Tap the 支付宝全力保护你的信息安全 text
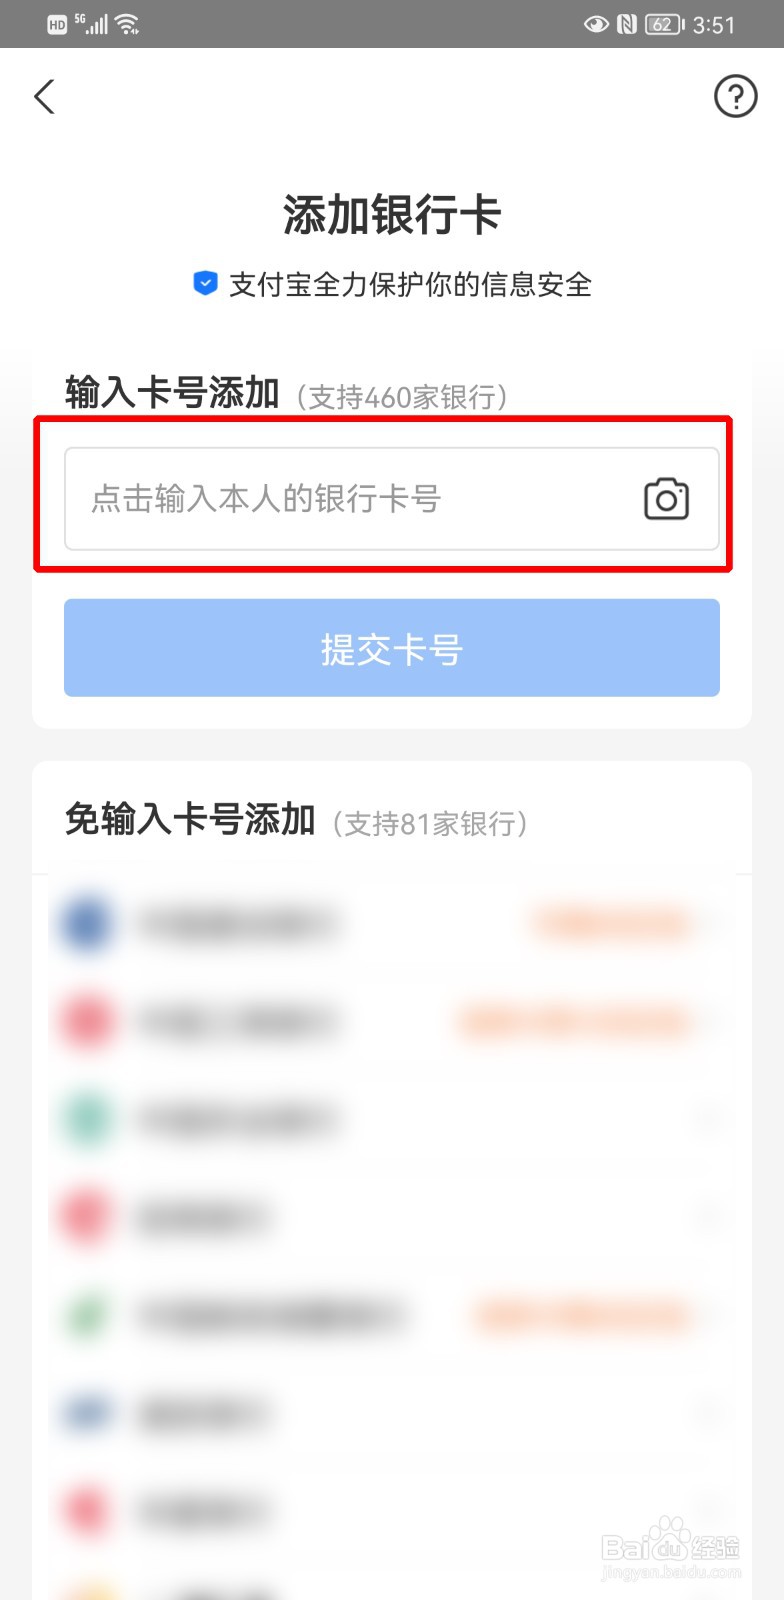Image resolution: width=784 pixels, height=1600 pixels. pos(410,285)
